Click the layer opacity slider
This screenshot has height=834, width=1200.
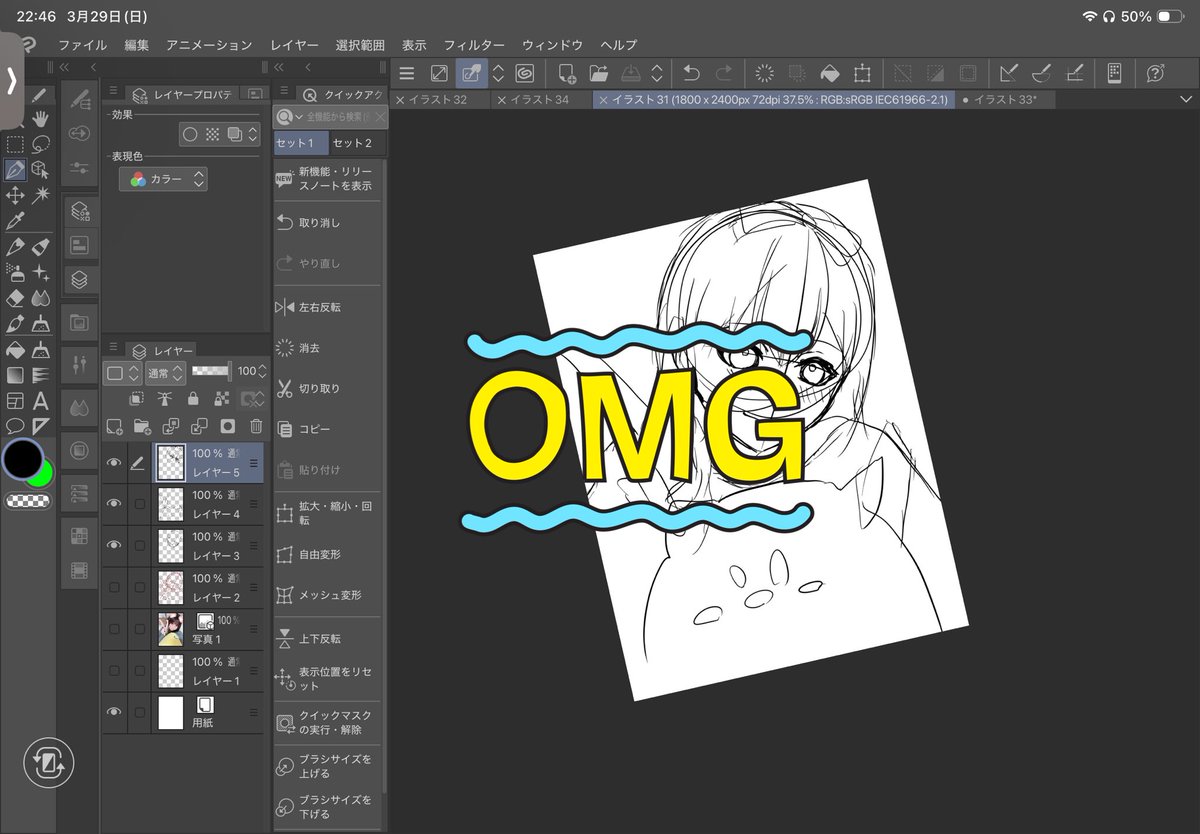pos(210,371)
